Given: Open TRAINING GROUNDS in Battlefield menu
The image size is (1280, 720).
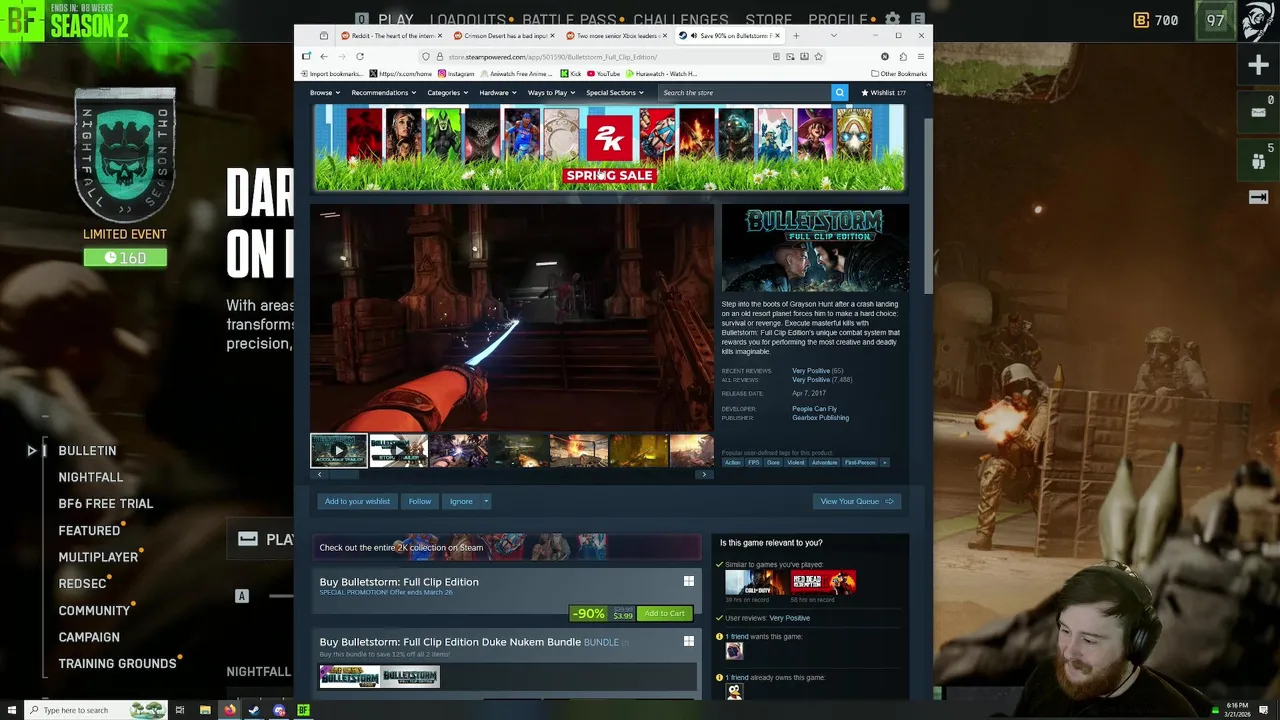Looking at the screenshot, I should 117,664.
